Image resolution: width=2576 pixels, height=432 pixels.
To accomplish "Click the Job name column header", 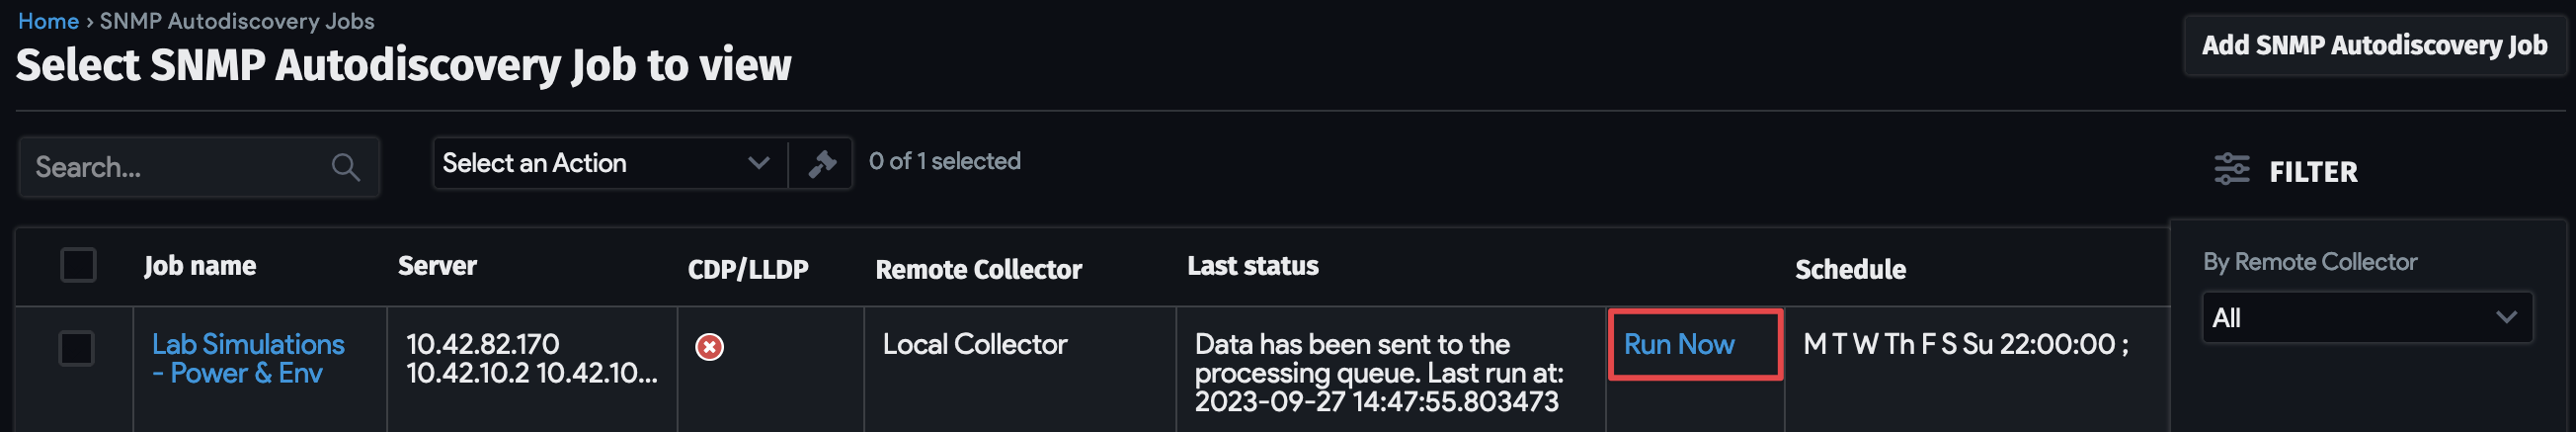I will 200,266.
